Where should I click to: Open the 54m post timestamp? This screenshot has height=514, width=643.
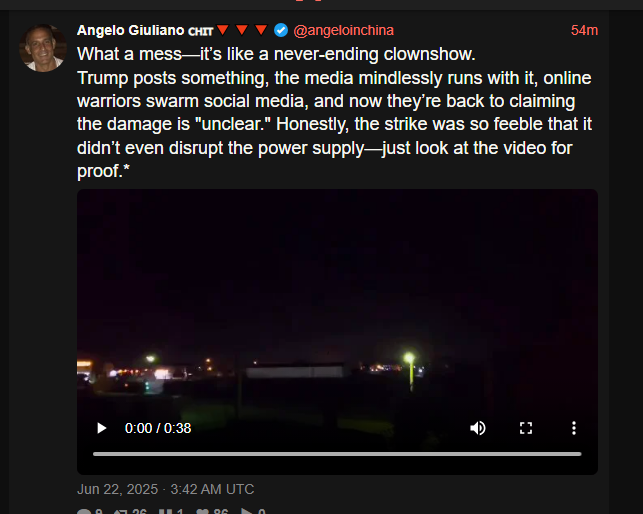point(584,30)
